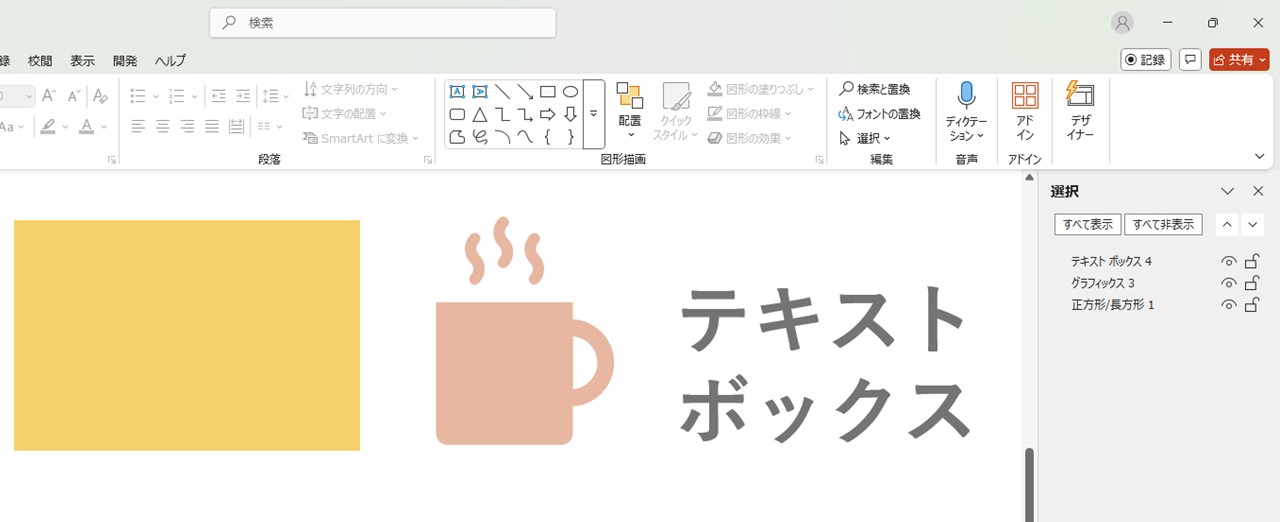The width and height of the screenshot is (1280, 522).
Task: Select the text box shape in gallery
Action: (x=457, y=91)
